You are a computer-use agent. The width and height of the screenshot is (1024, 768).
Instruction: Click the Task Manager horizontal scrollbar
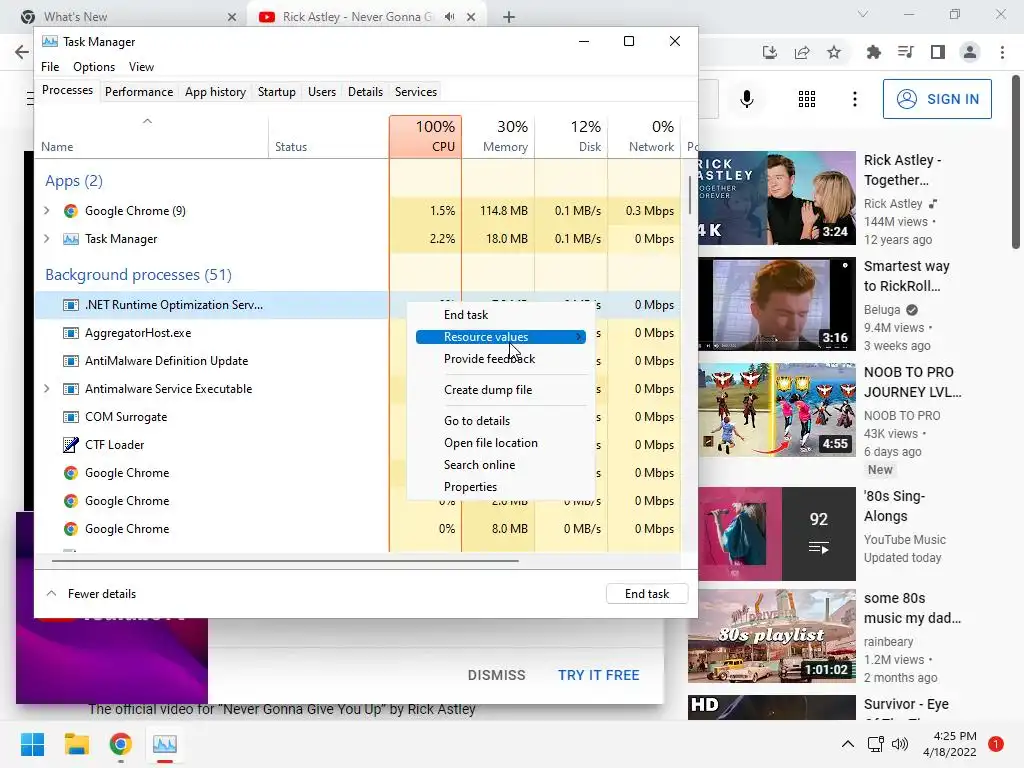point(285,560)
